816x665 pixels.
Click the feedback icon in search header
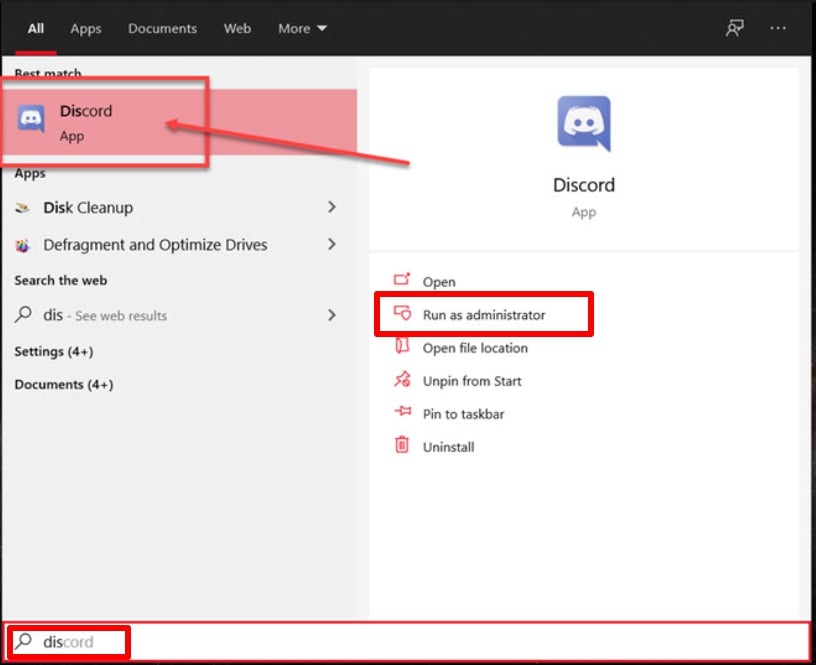(x=735, y=28)
